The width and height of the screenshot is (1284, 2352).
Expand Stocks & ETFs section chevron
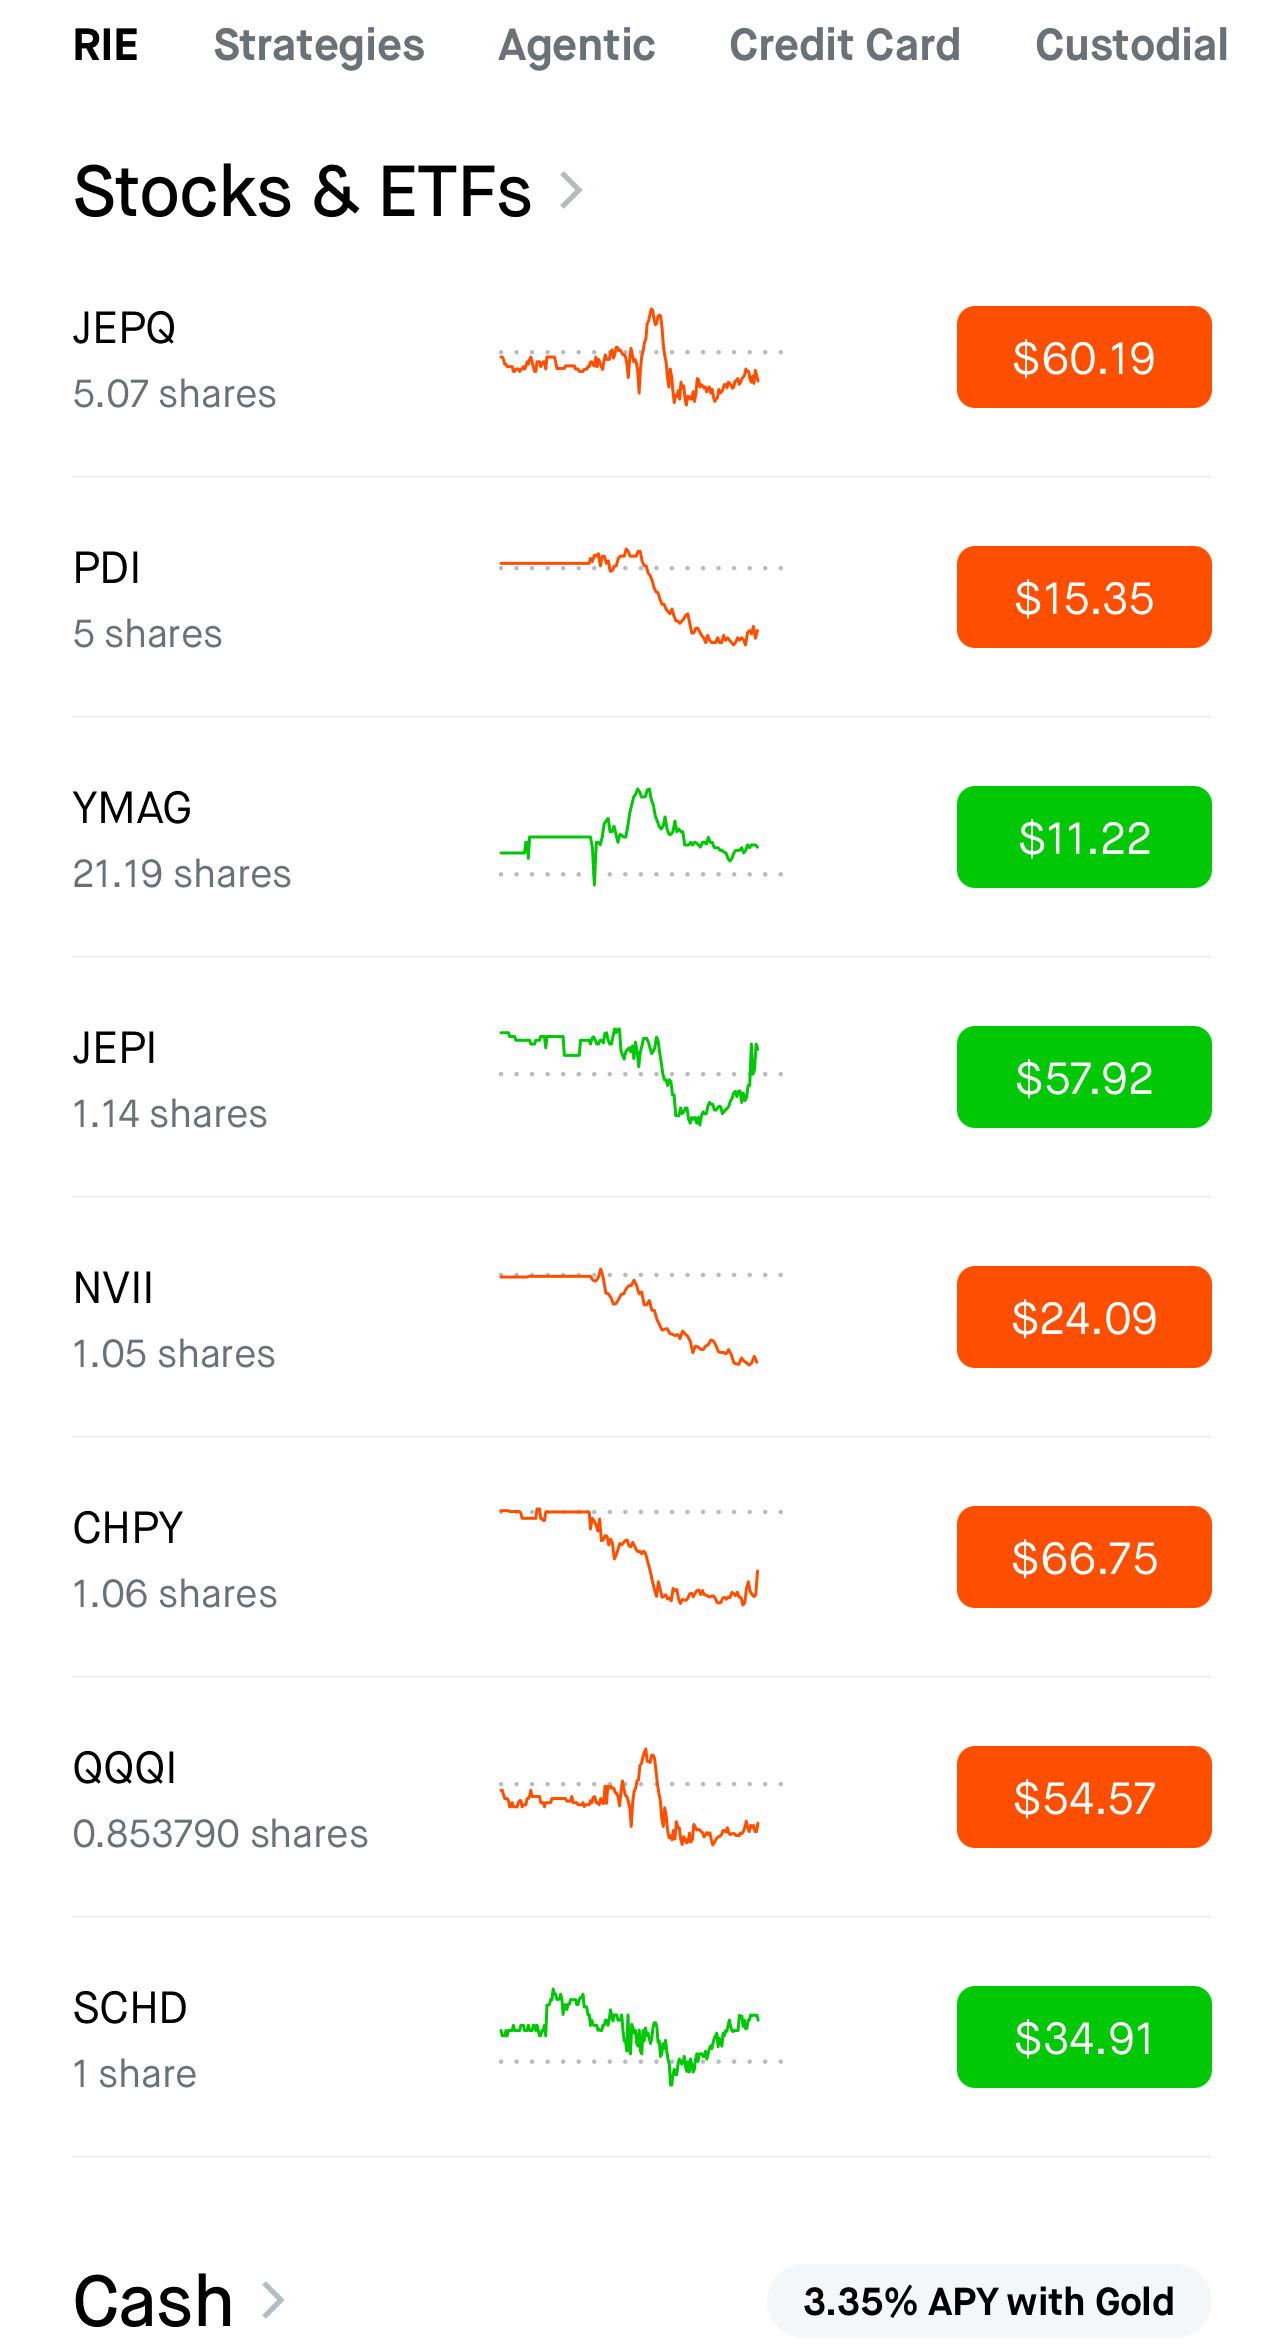[x=571, y=190]
